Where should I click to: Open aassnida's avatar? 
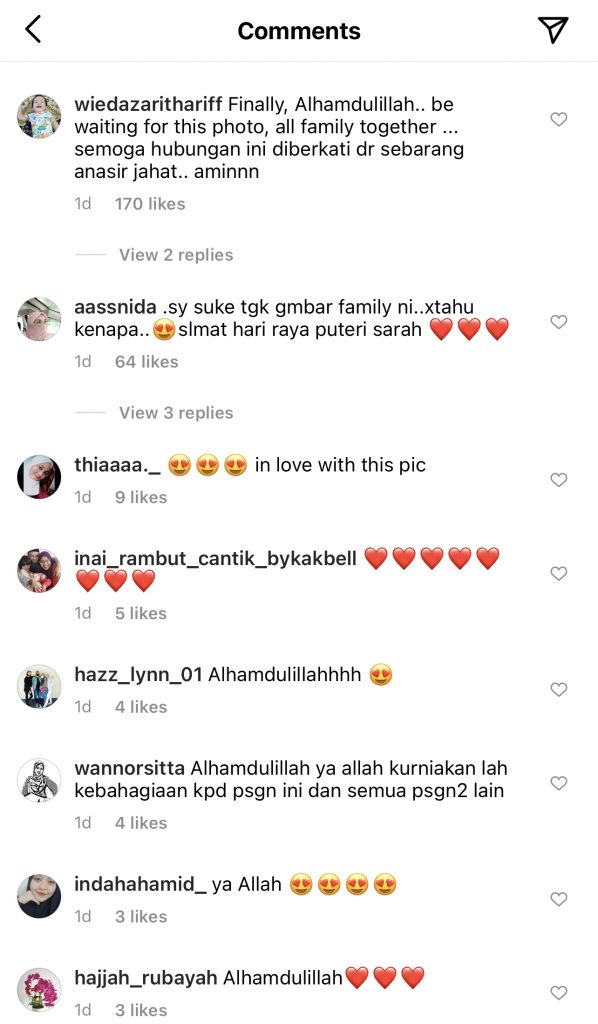(x=39, y=319)
